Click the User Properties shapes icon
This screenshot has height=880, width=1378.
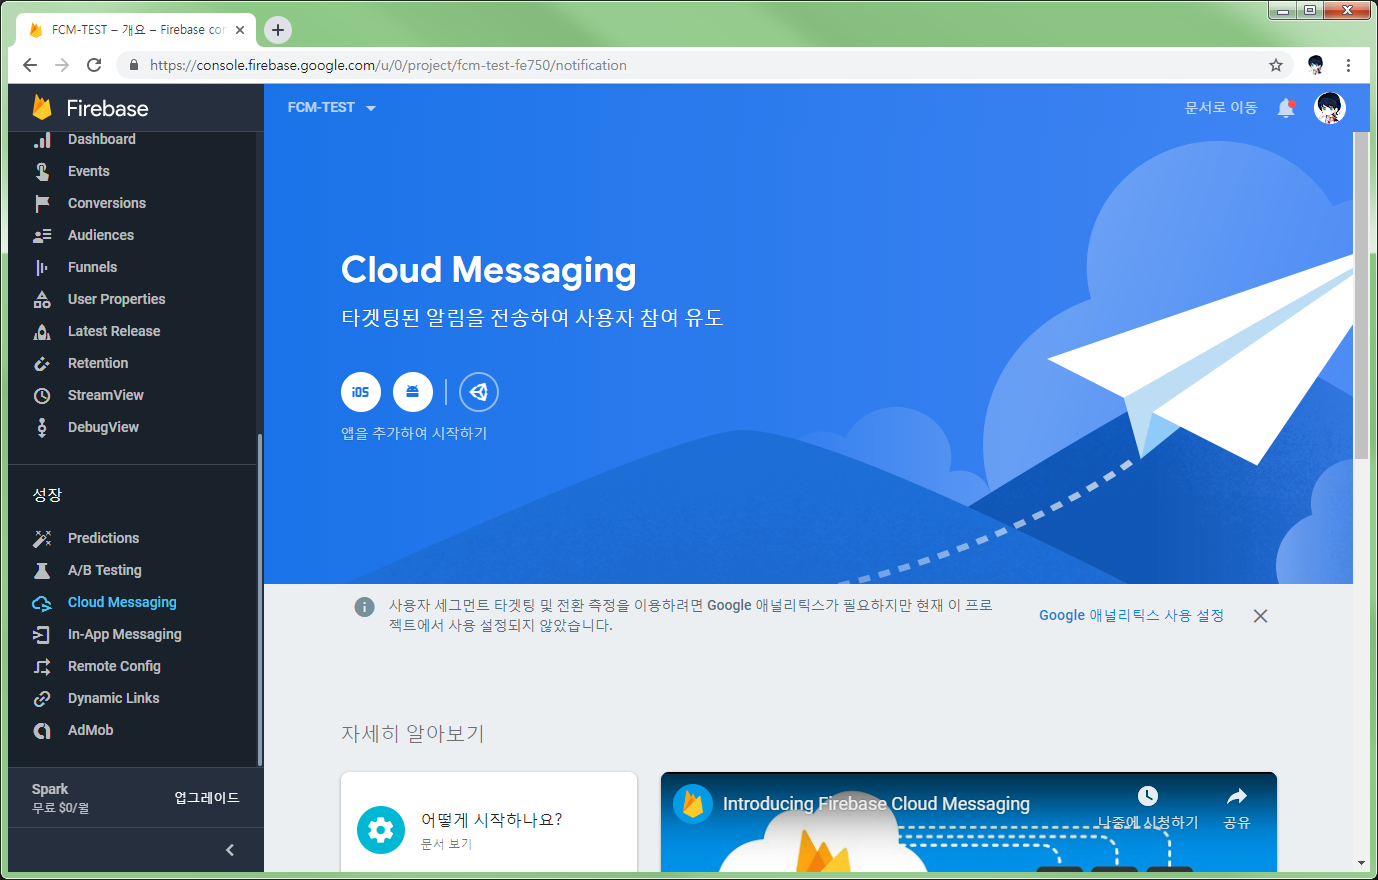coord(42,299)
